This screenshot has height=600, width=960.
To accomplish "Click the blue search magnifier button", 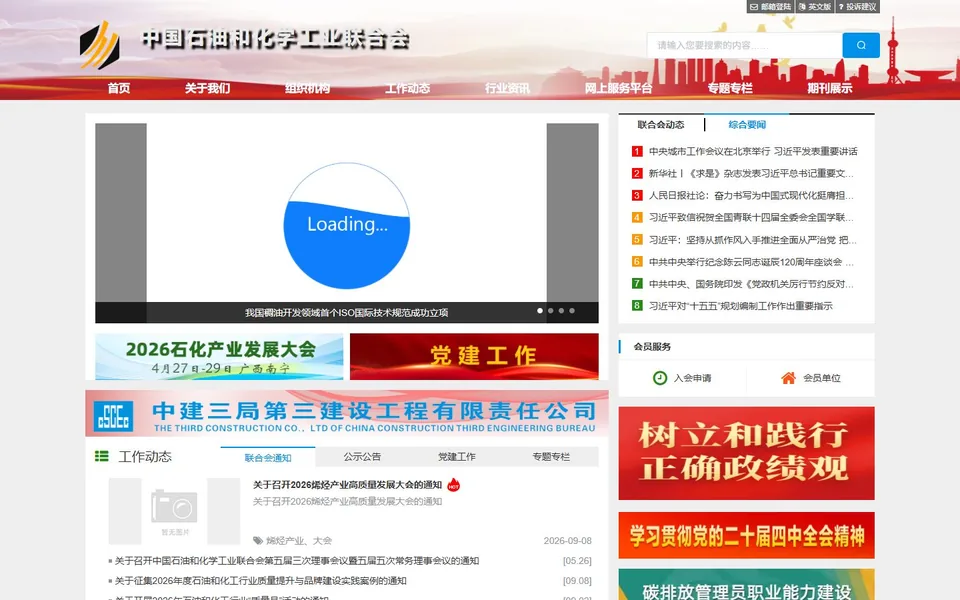I will (x=861, y=45).
